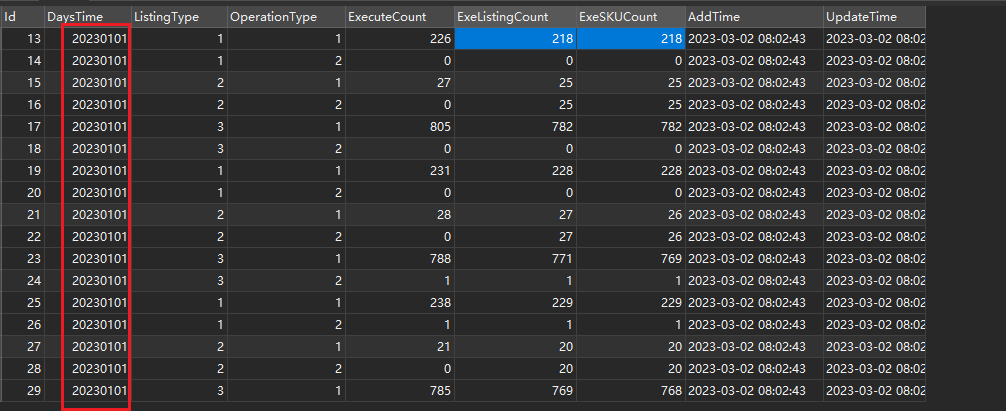Click ExeListingCount value 769 in row 29
The image size is (1006, 411).
515,390
